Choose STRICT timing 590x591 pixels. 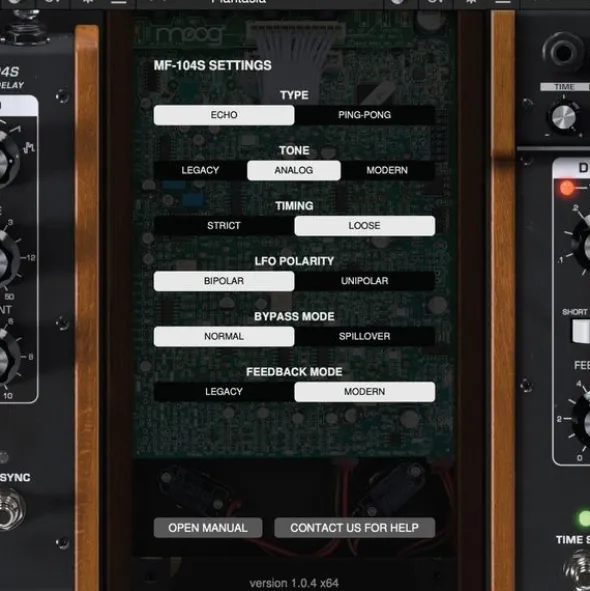tap(224, 226)
